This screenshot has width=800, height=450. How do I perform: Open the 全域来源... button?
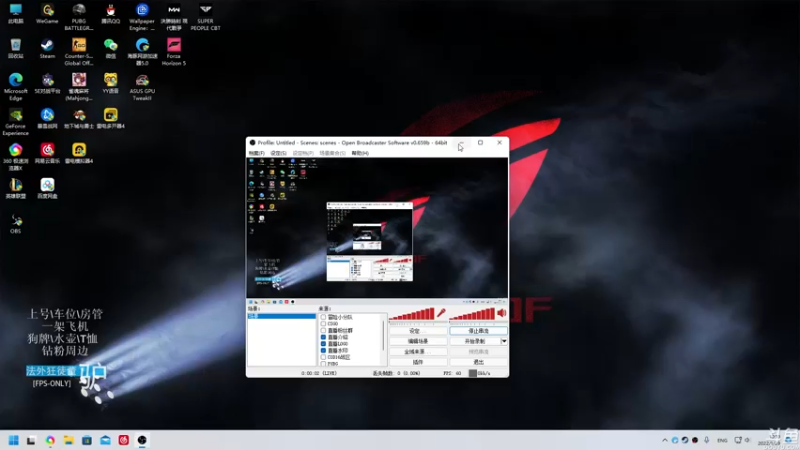coord(418,352)
